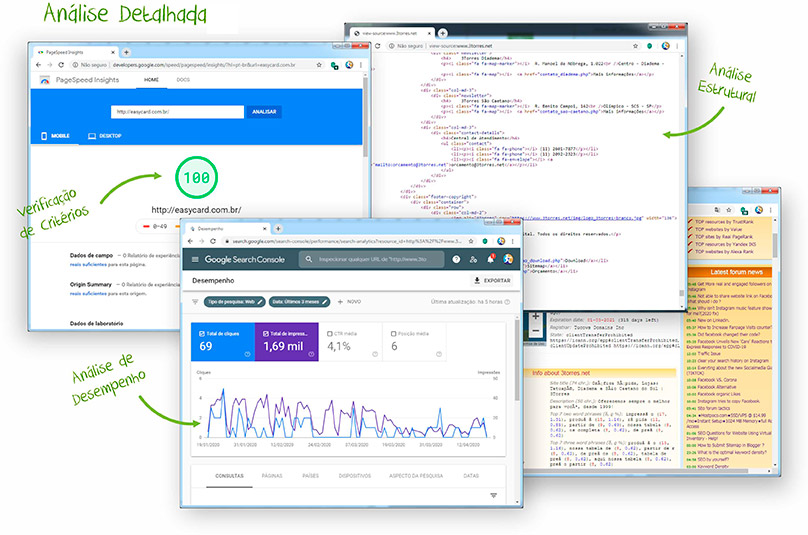Image resolution: width=808 pixels, height=535 pixels.
Task: Toggle the Total de impressões checkbox
Action: tap(266, 333)
